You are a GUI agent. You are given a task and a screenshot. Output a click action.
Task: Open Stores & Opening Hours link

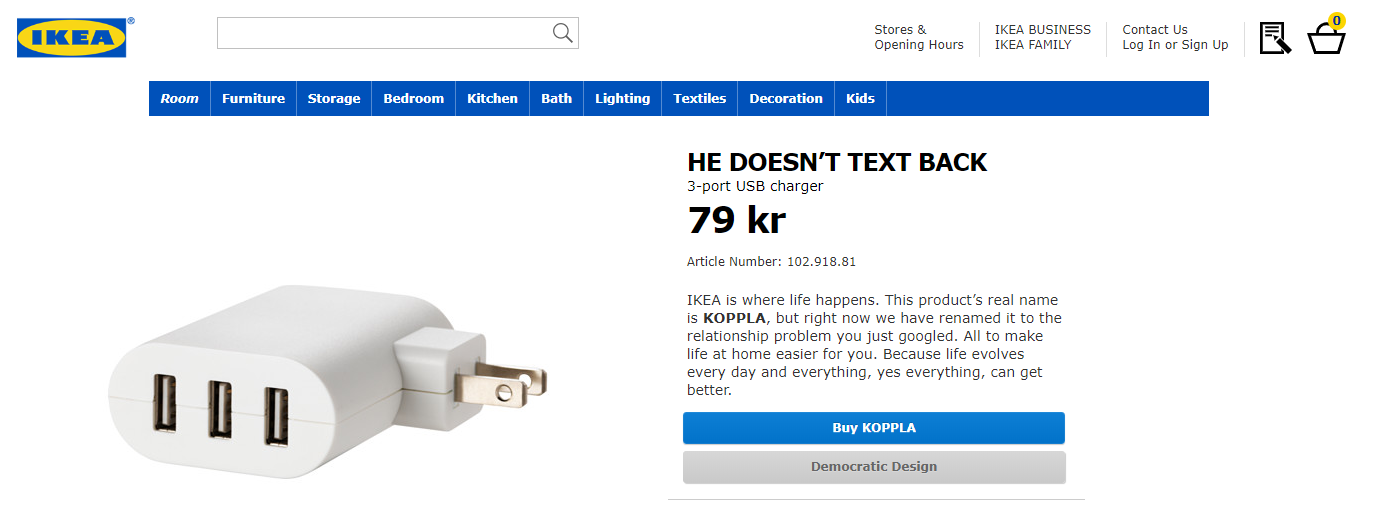tap(918, 37)
